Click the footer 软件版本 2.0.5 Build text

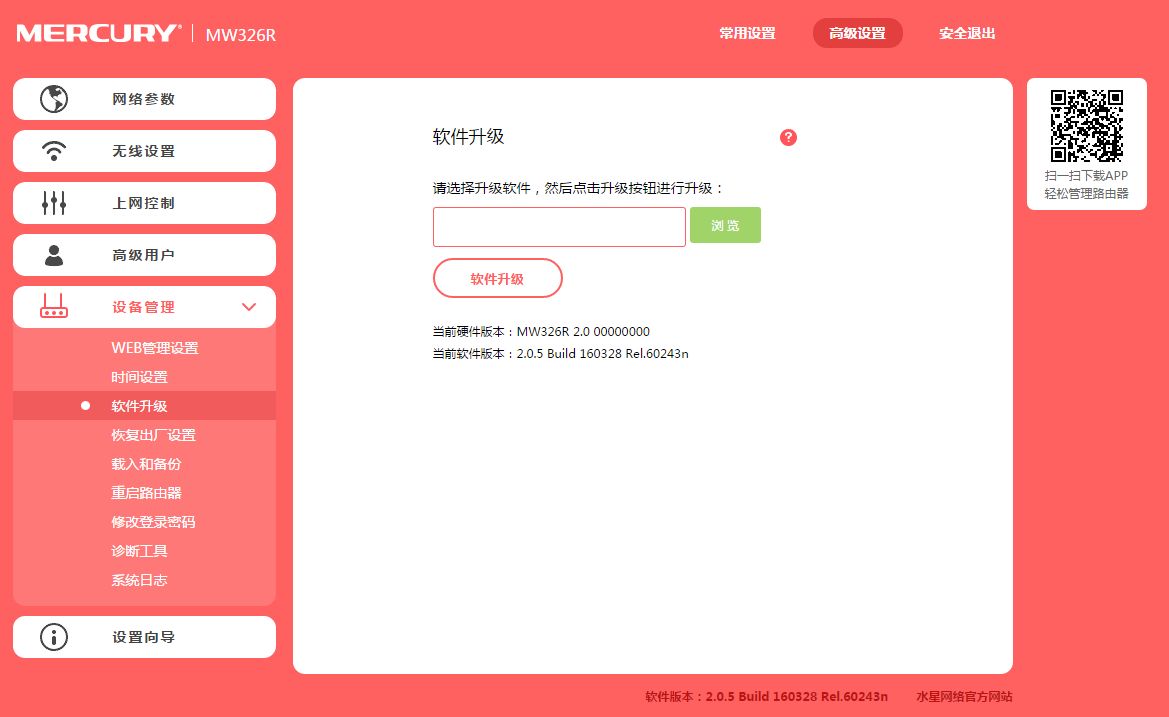pyautogui.click(x=766, y=697)
